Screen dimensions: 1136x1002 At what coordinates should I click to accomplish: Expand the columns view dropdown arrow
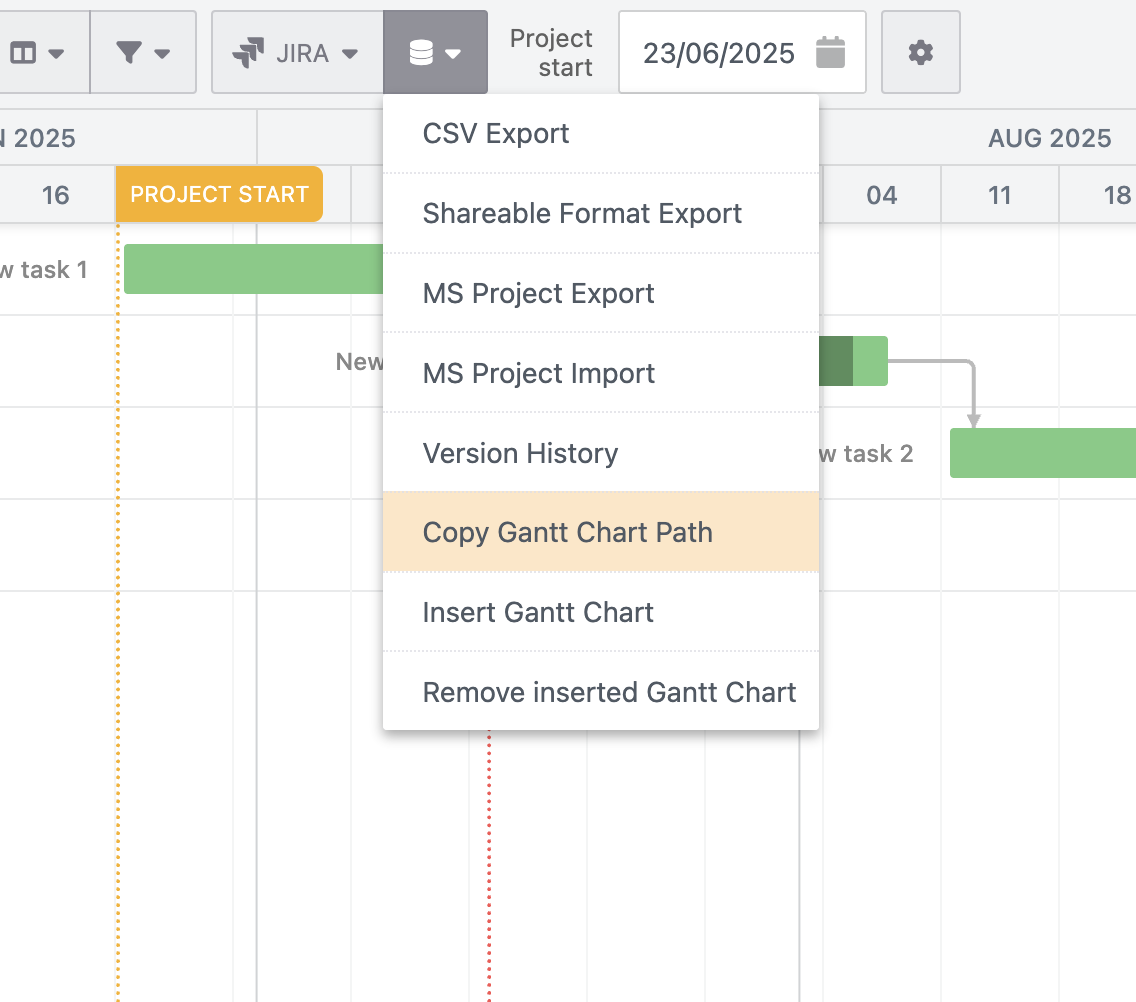click(57, 54)
